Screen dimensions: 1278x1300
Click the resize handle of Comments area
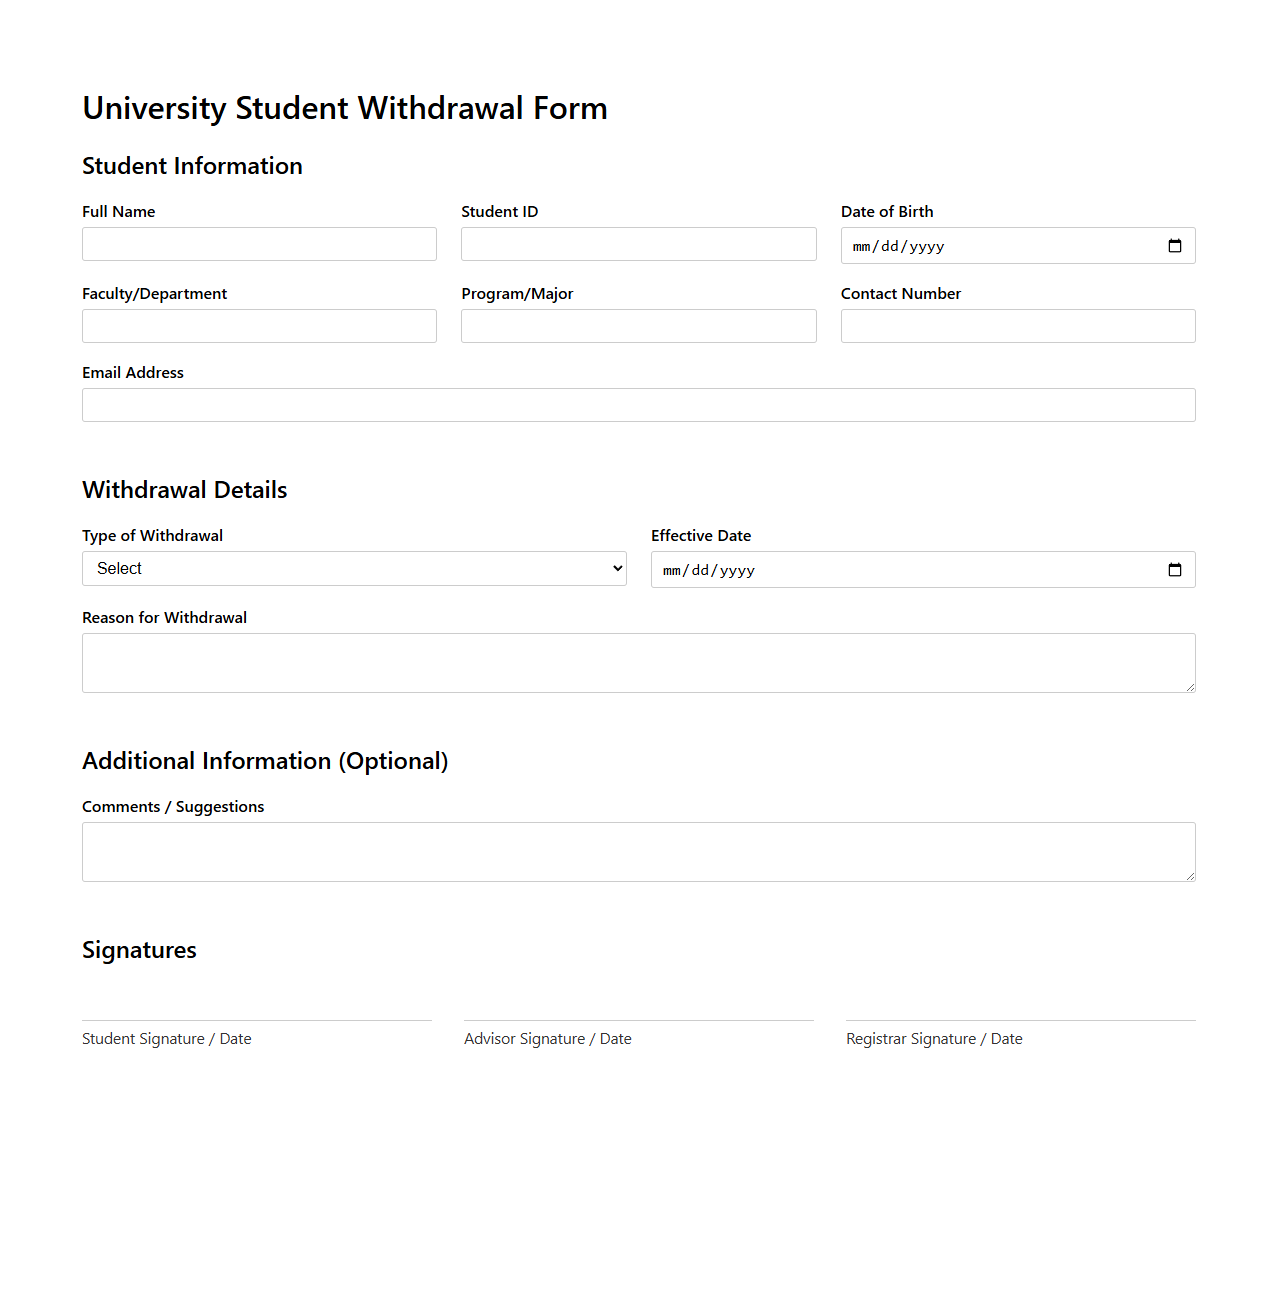click(1190, 877)
